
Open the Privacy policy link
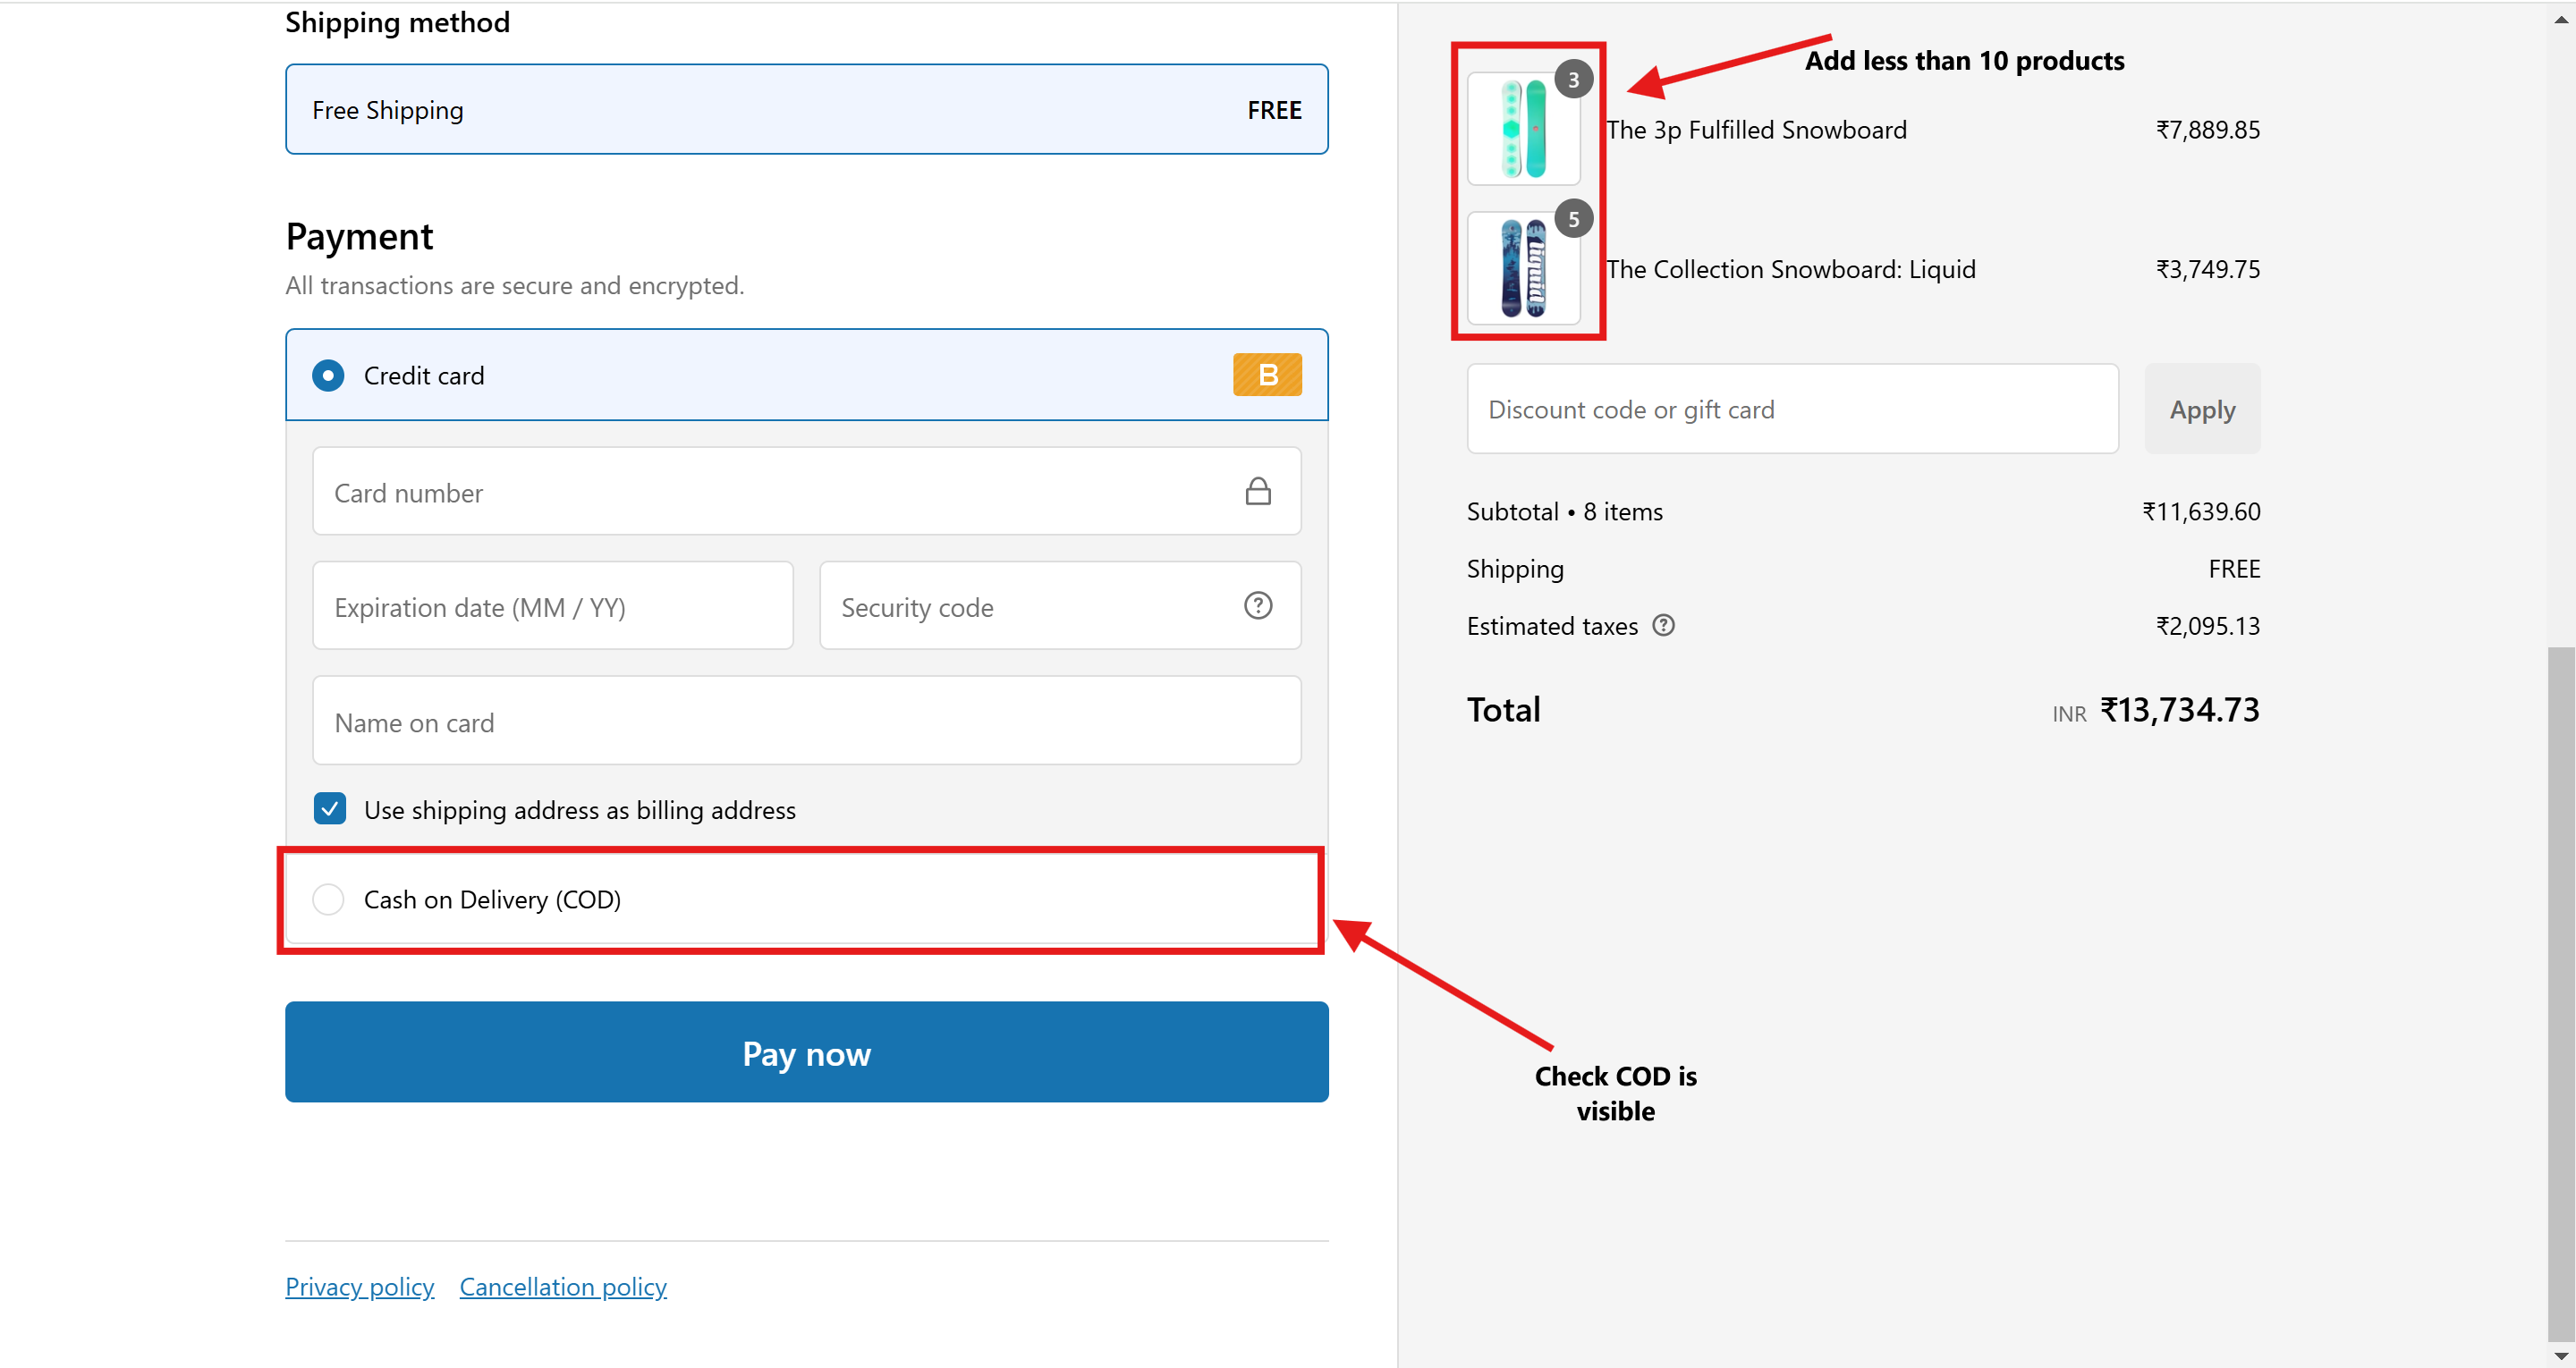point(359,1286)
